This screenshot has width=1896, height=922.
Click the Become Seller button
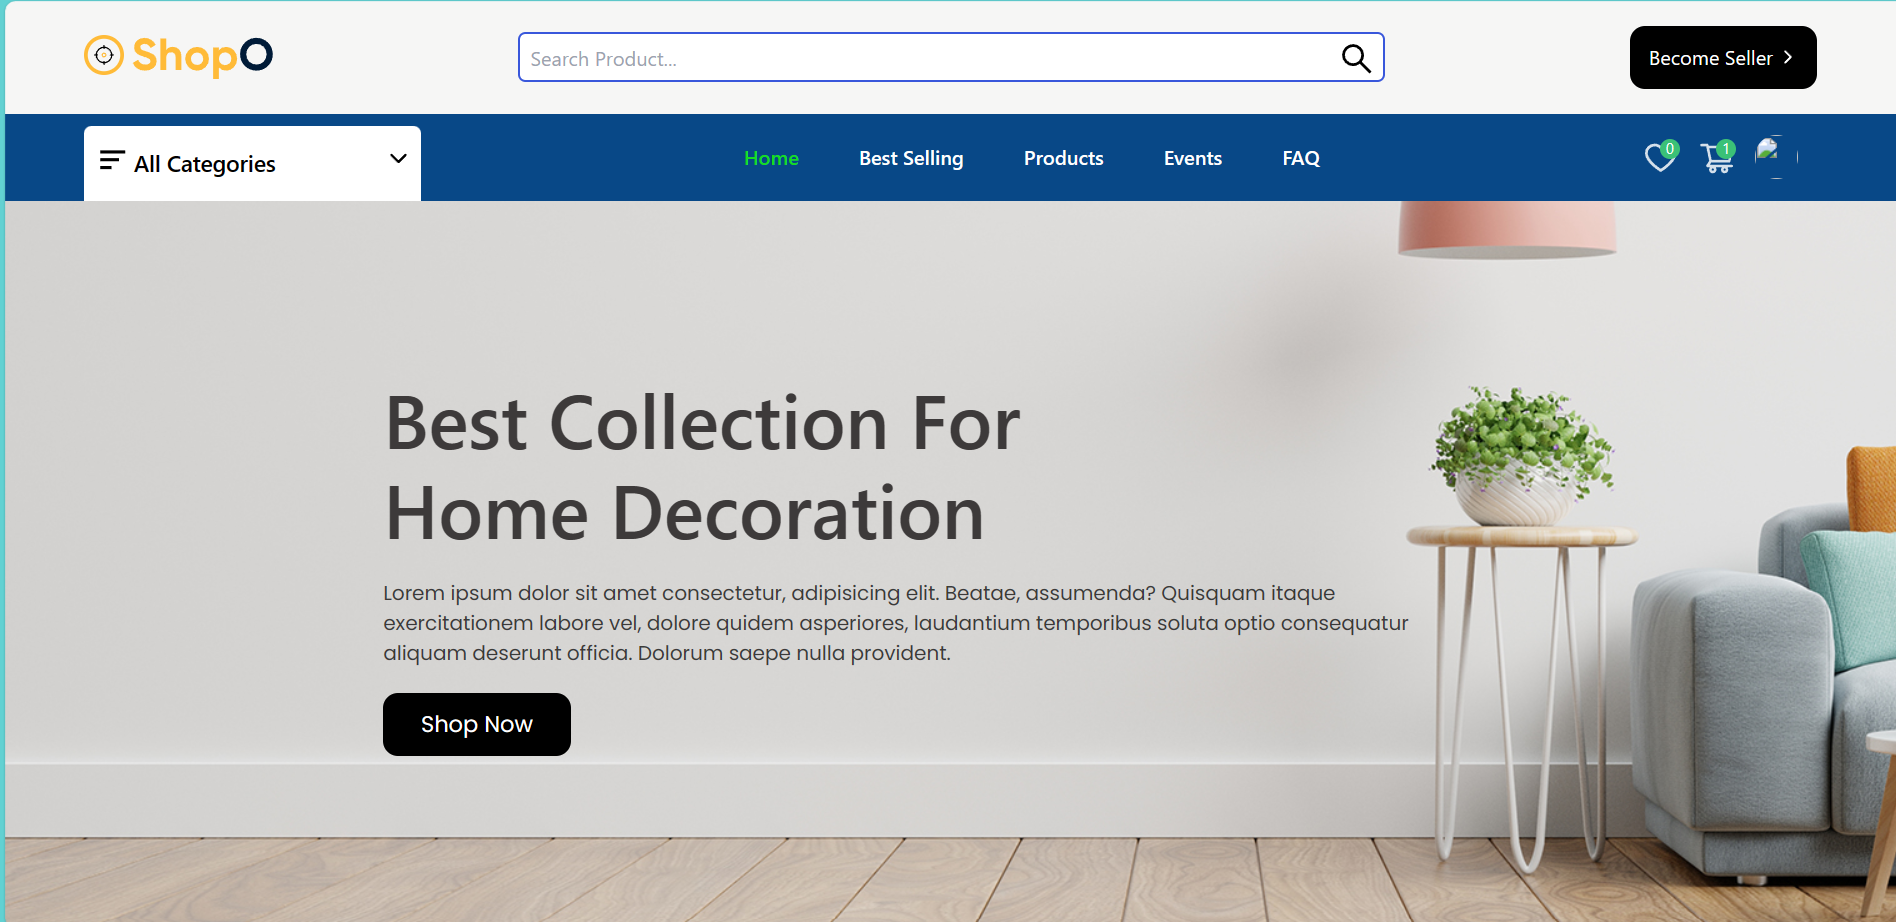click(1722, 57)
